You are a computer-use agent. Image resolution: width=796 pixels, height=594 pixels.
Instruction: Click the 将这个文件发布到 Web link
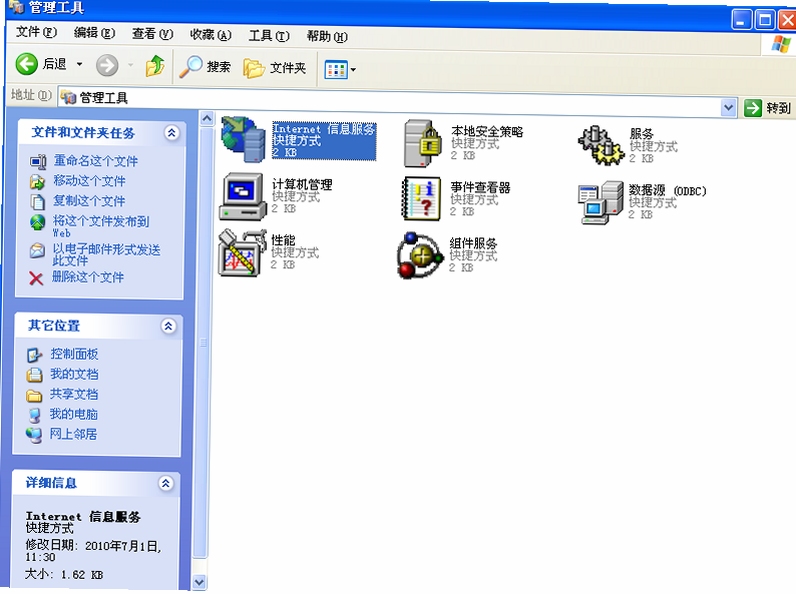pos(101,226)
